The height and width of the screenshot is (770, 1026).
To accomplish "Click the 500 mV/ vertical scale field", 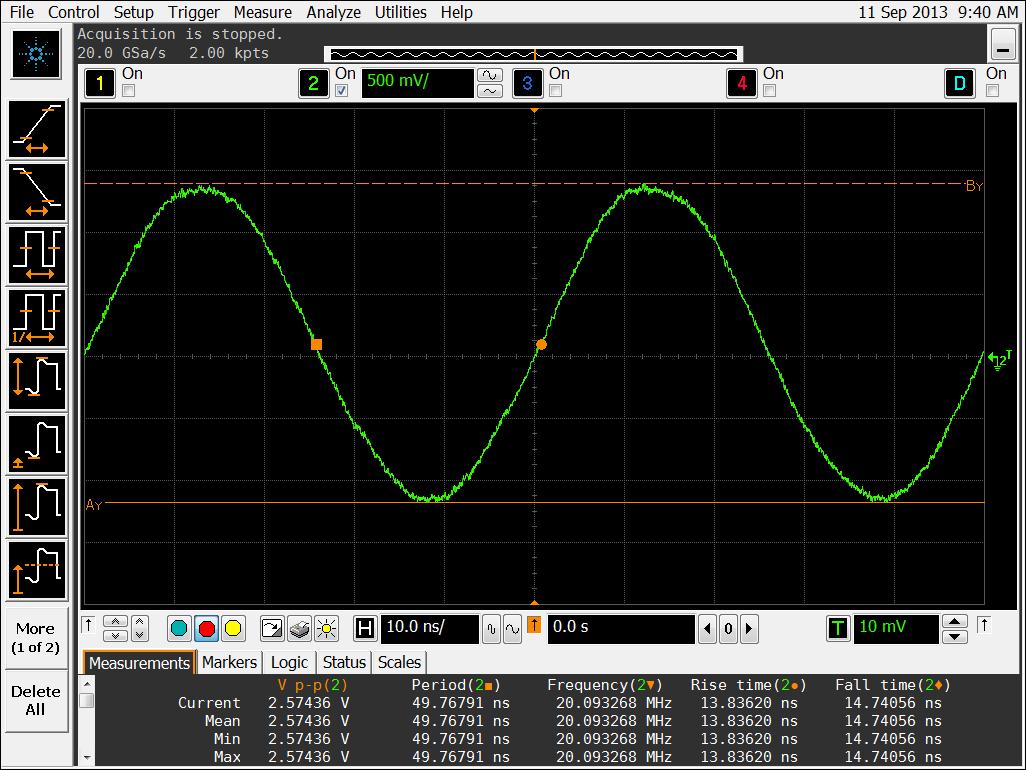I will pyautogui.click(x=417, y=82).
